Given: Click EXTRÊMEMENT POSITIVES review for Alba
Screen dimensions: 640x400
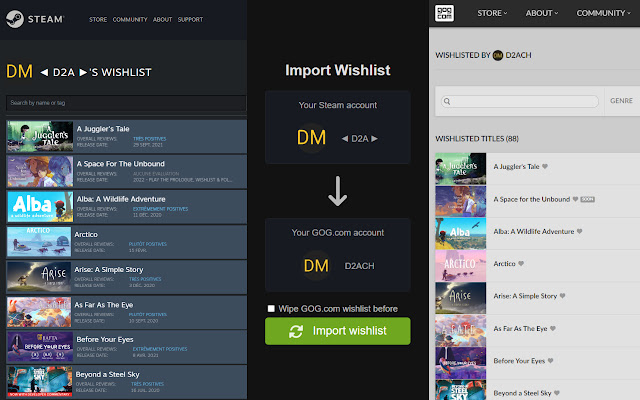Looking at the screenshot, I should 160,209.
